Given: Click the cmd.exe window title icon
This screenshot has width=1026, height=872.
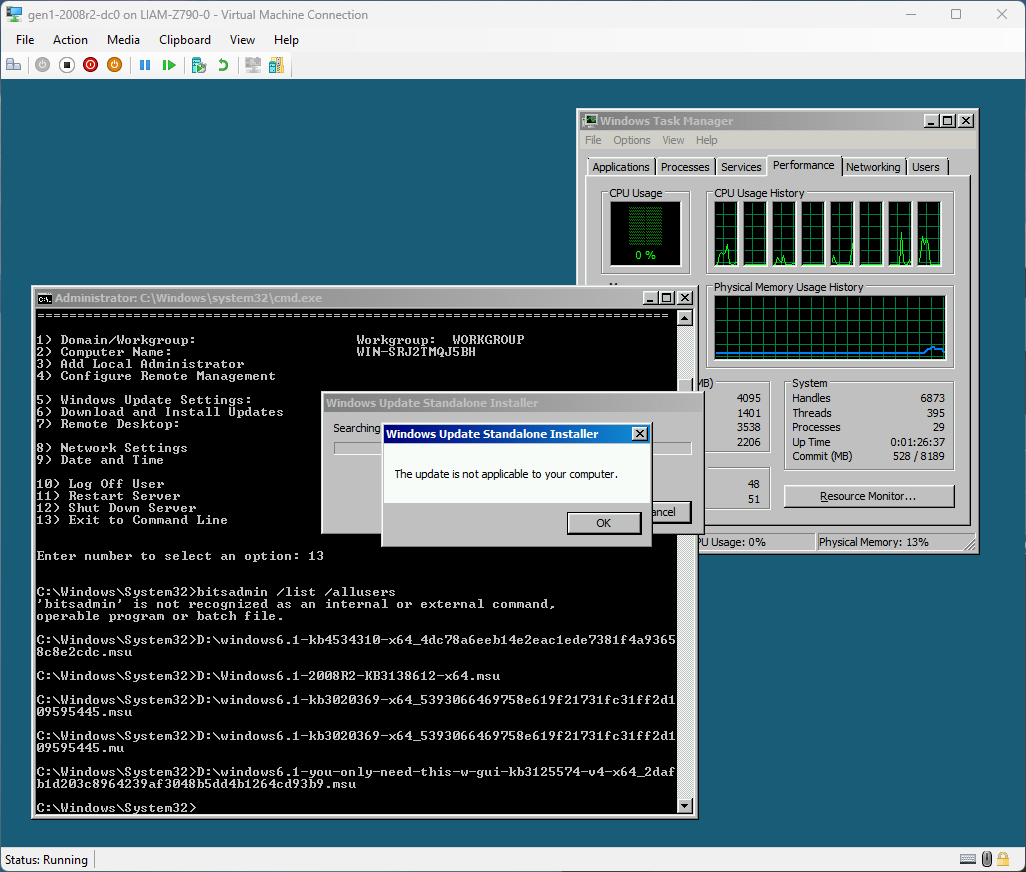Looking at the screenshot, I should [x=44, y=298].
